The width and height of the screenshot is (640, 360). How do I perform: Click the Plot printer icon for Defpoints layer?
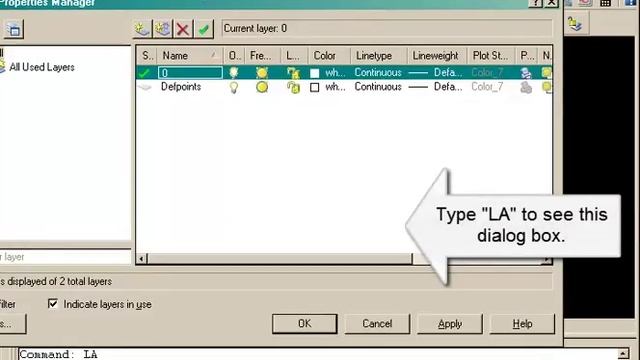tap(526, 87)
